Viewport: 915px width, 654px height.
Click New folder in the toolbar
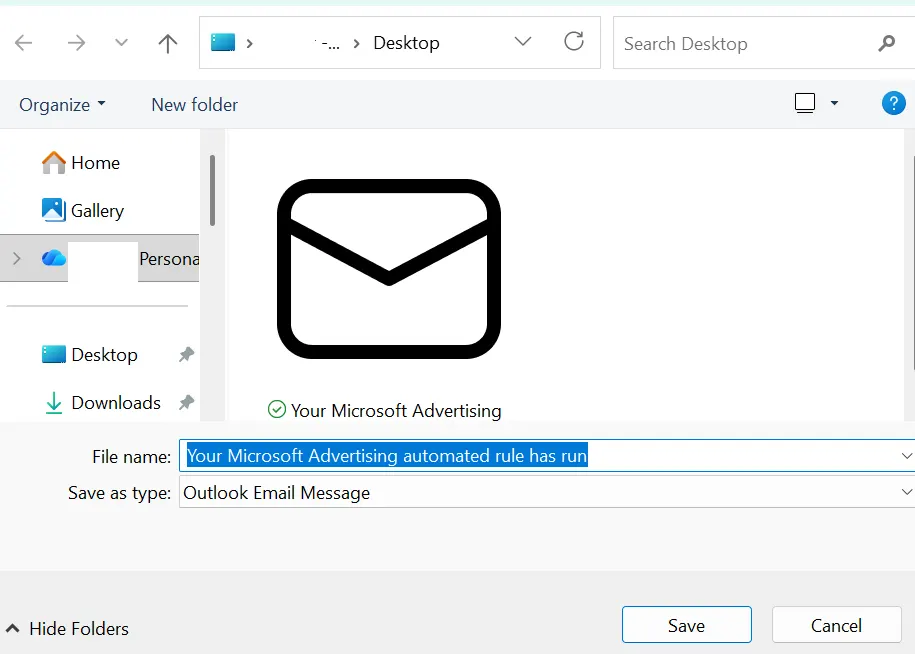194,104
